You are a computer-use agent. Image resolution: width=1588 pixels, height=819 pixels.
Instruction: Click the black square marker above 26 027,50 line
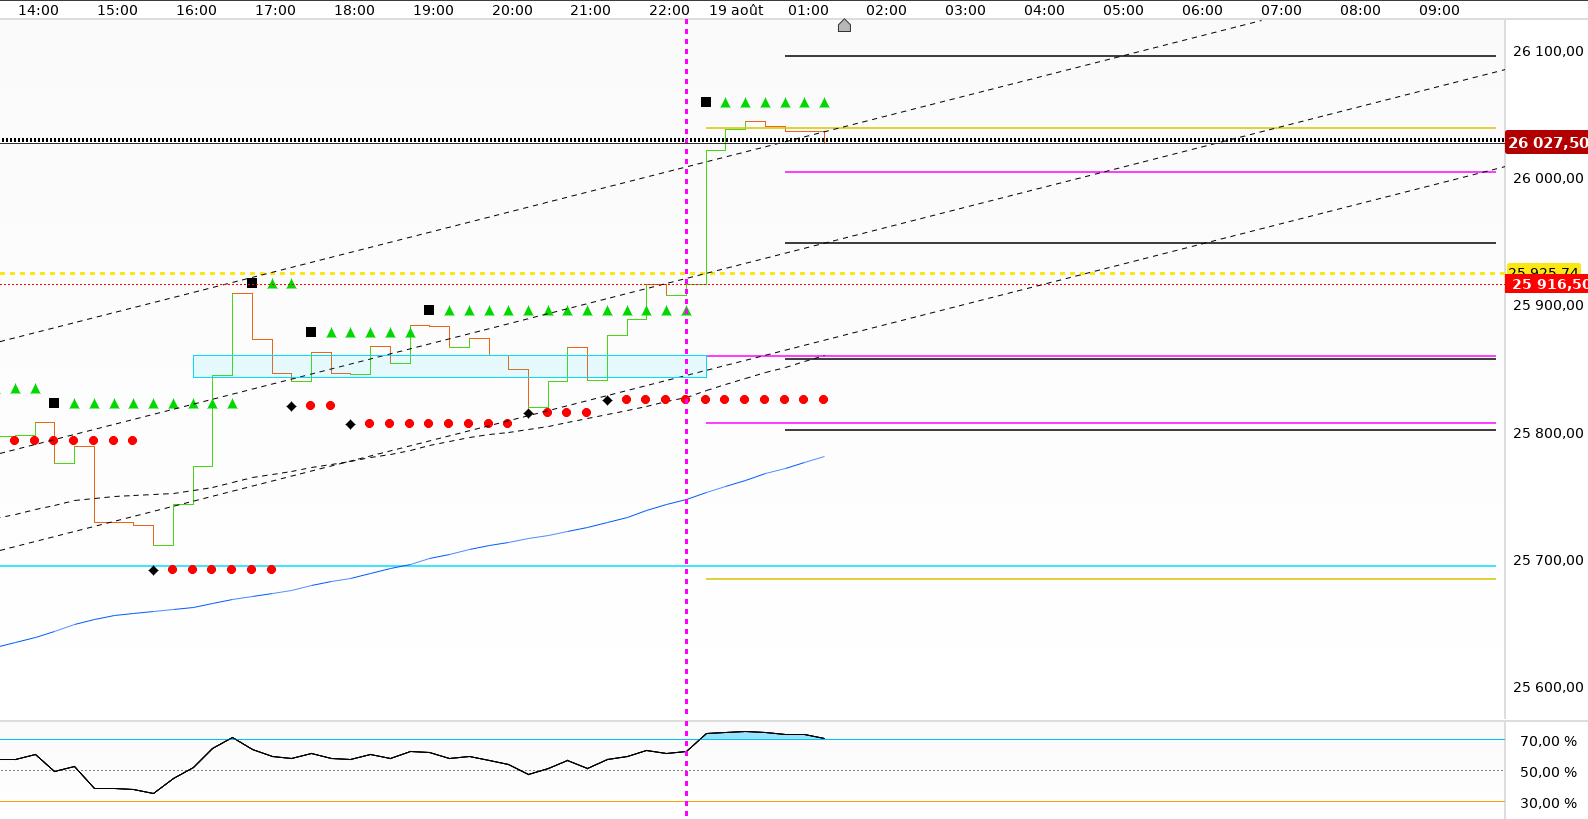tap(706, 102)
